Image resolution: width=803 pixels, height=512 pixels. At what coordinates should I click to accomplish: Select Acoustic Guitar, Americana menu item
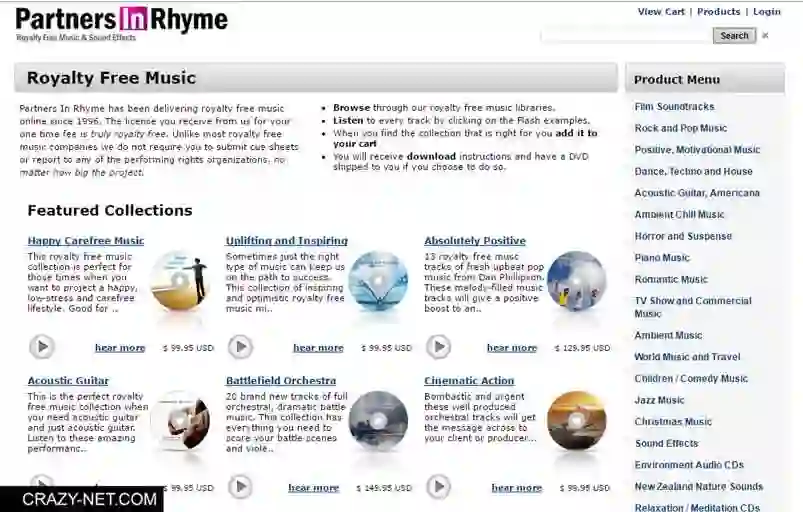(x=697, y=193)
